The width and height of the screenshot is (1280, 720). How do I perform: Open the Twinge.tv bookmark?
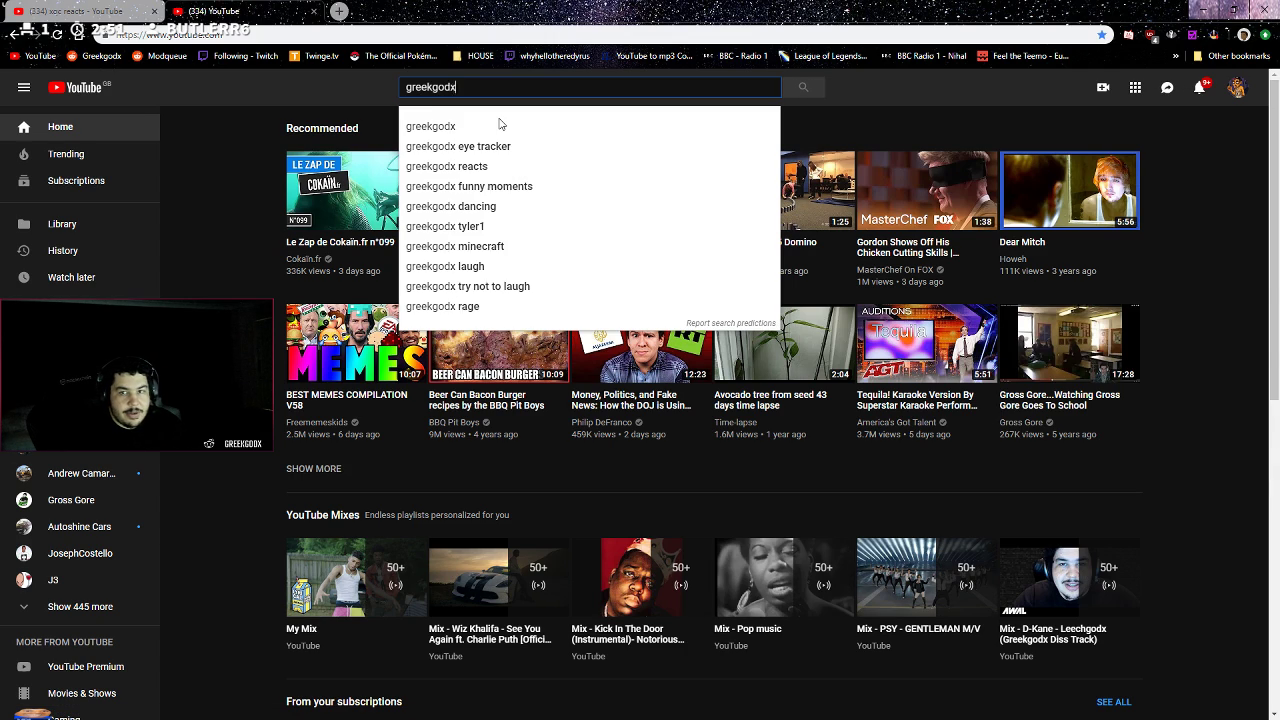(x=314, y=56)
